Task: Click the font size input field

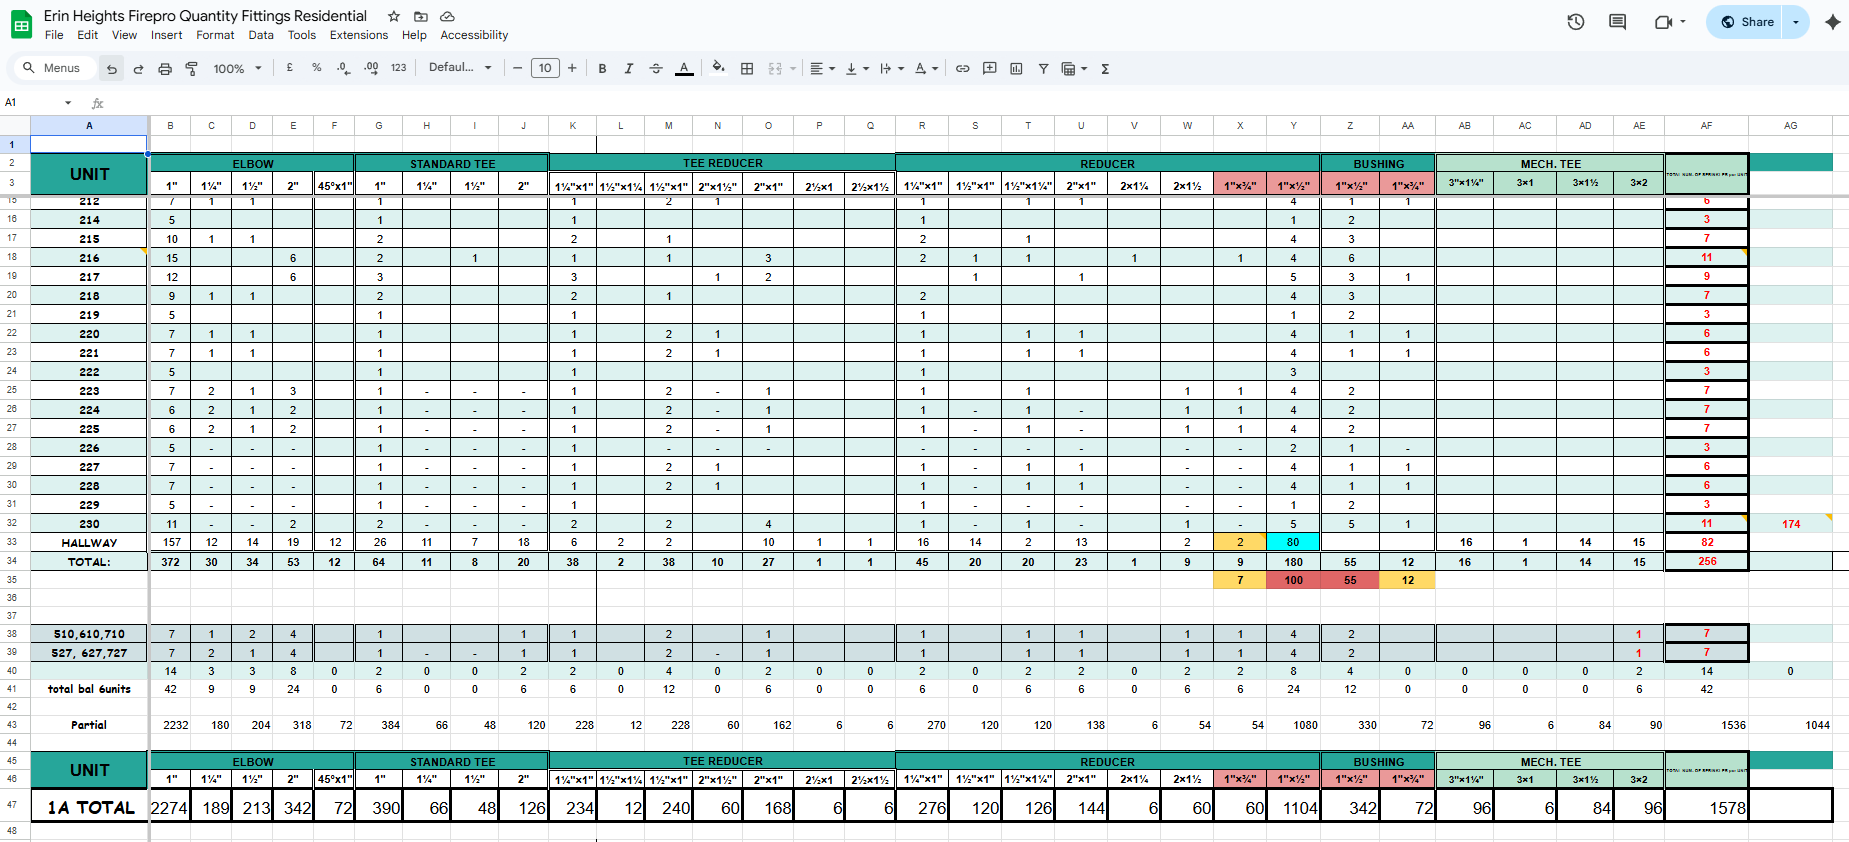Action: 545,68
